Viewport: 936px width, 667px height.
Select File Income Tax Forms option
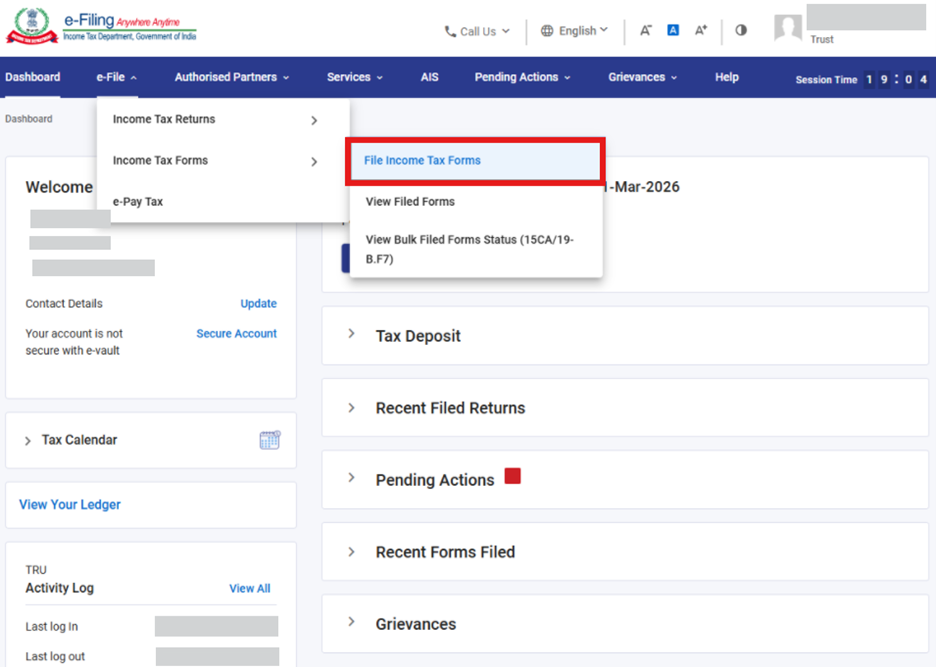(x=422, y=160)
